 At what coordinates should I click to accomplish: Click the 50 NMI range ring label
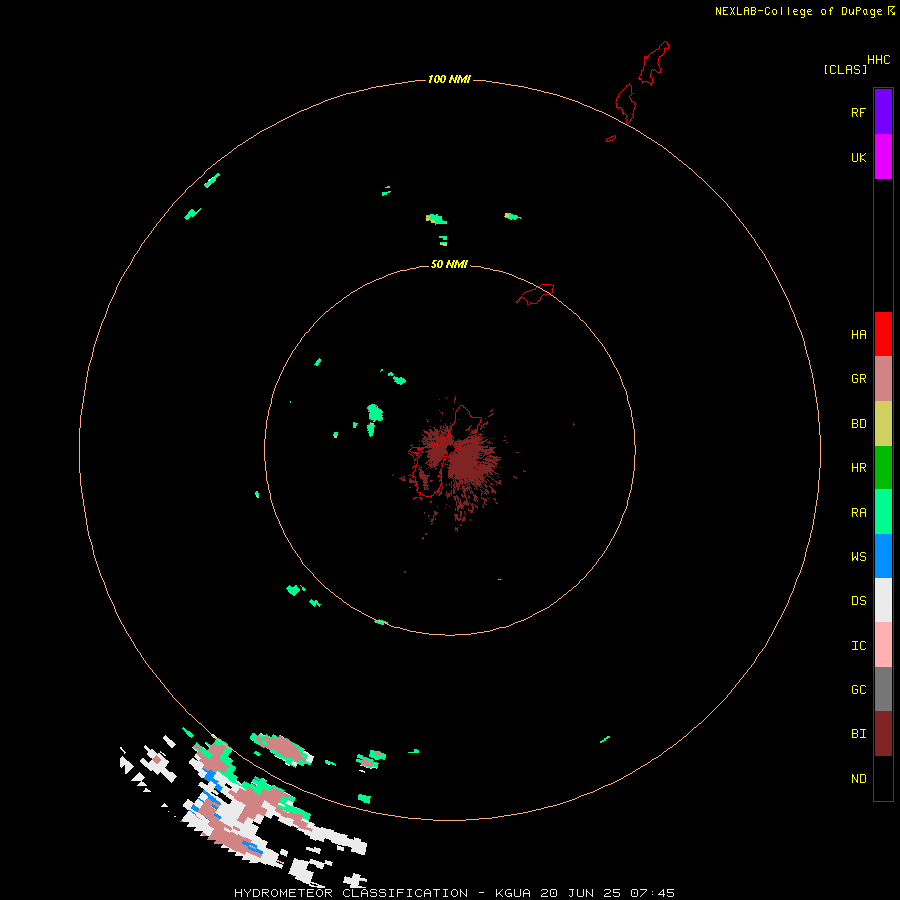[x=449, y=264]
